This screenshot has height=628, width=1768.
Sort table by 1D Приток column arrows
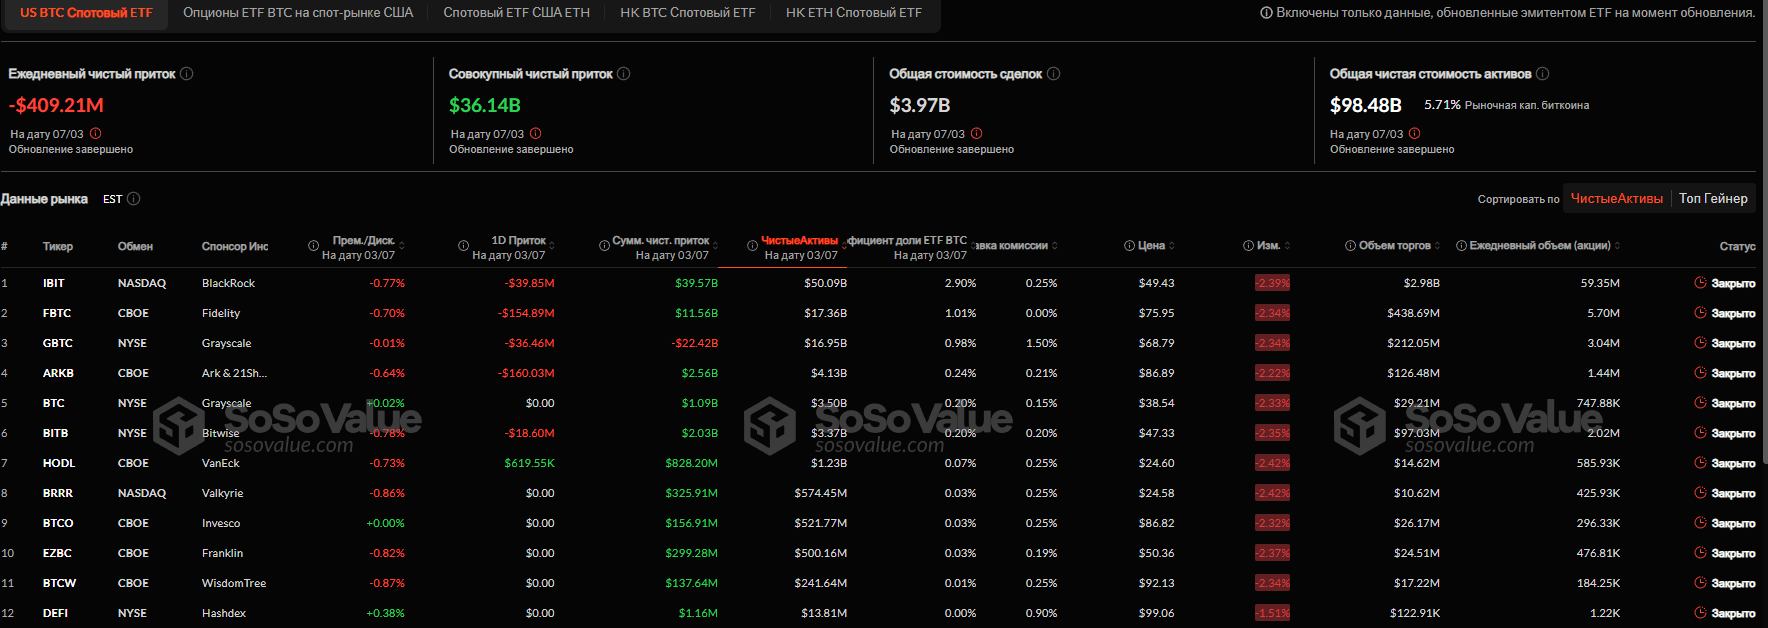click(x=552, y=245)
